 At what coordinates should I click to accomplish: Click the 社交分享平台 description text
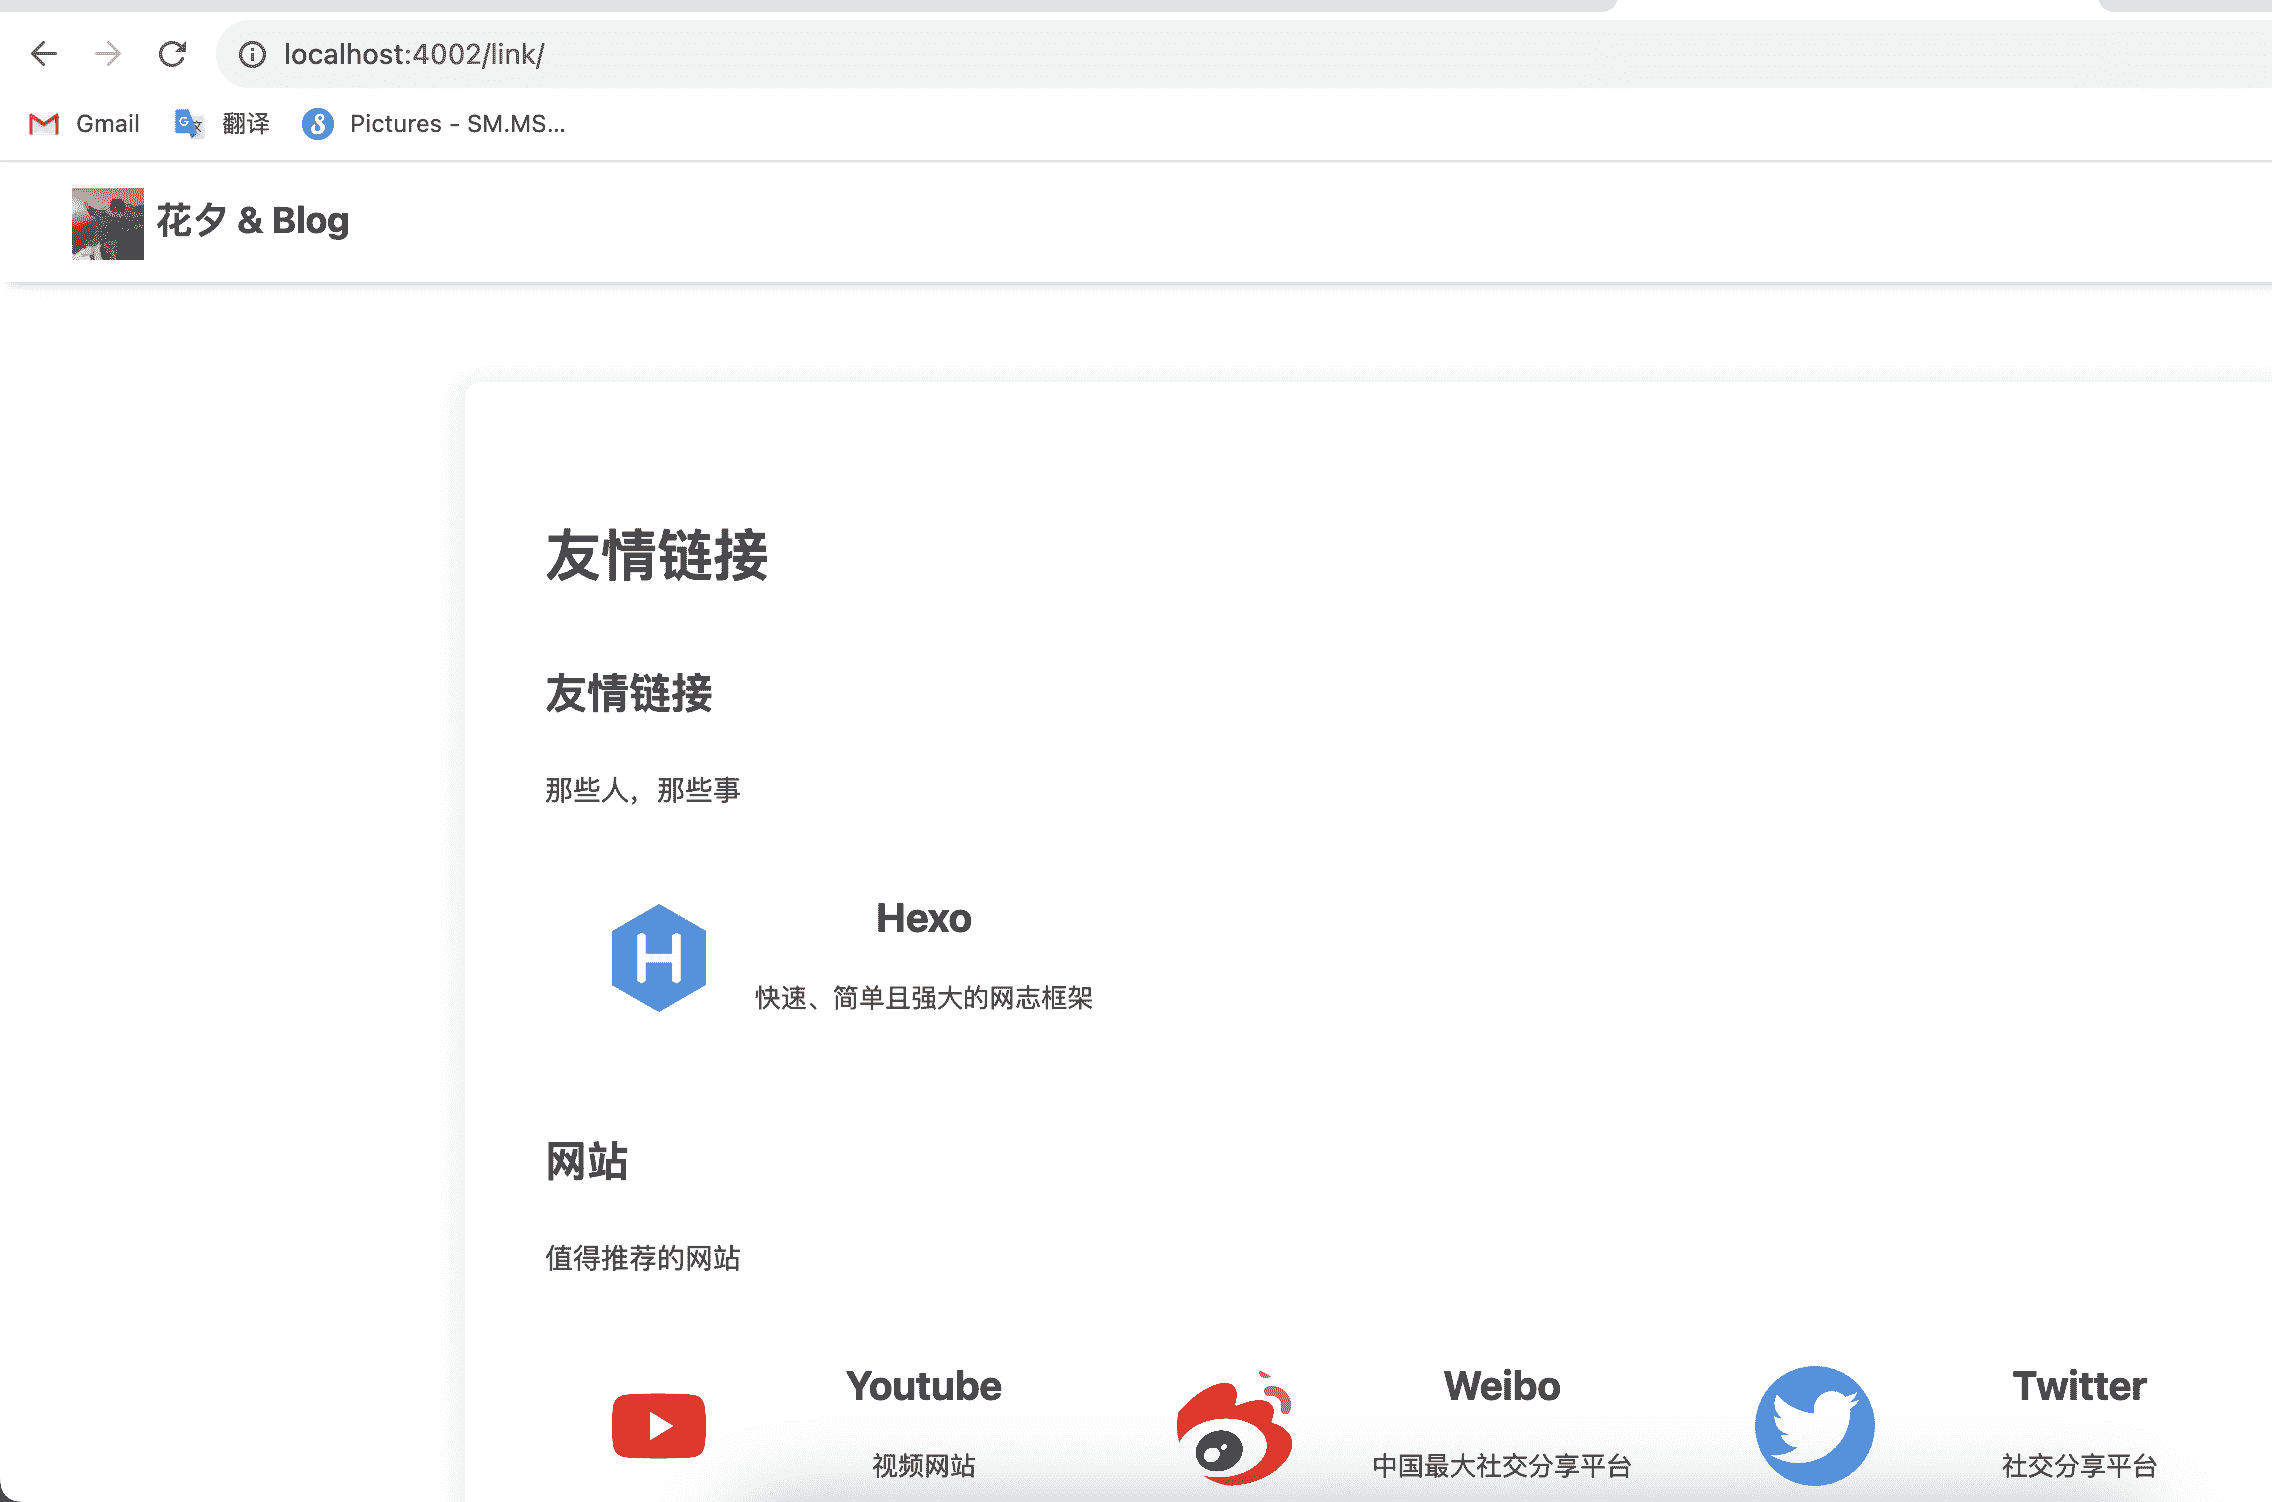pos(2079,1465)
